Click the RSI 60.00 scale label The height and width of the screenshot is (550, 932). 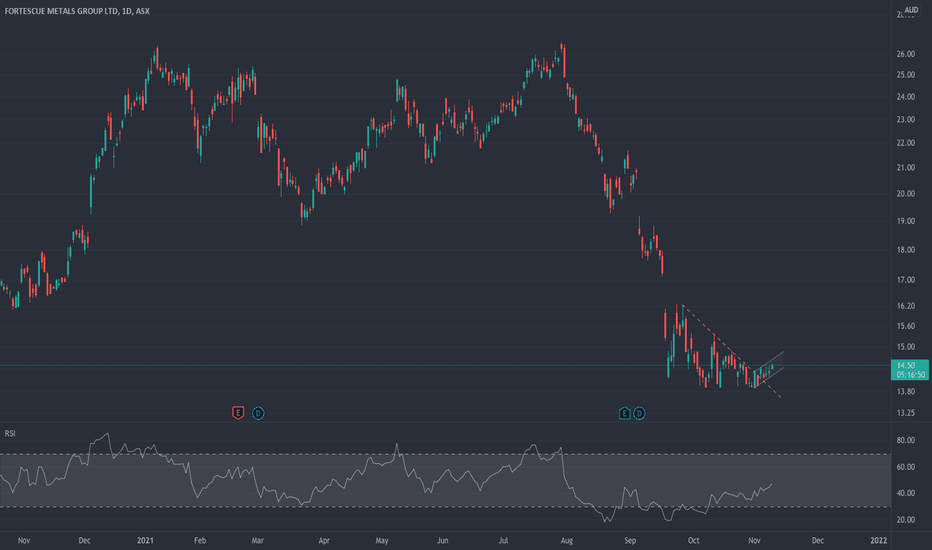[906, 467]
